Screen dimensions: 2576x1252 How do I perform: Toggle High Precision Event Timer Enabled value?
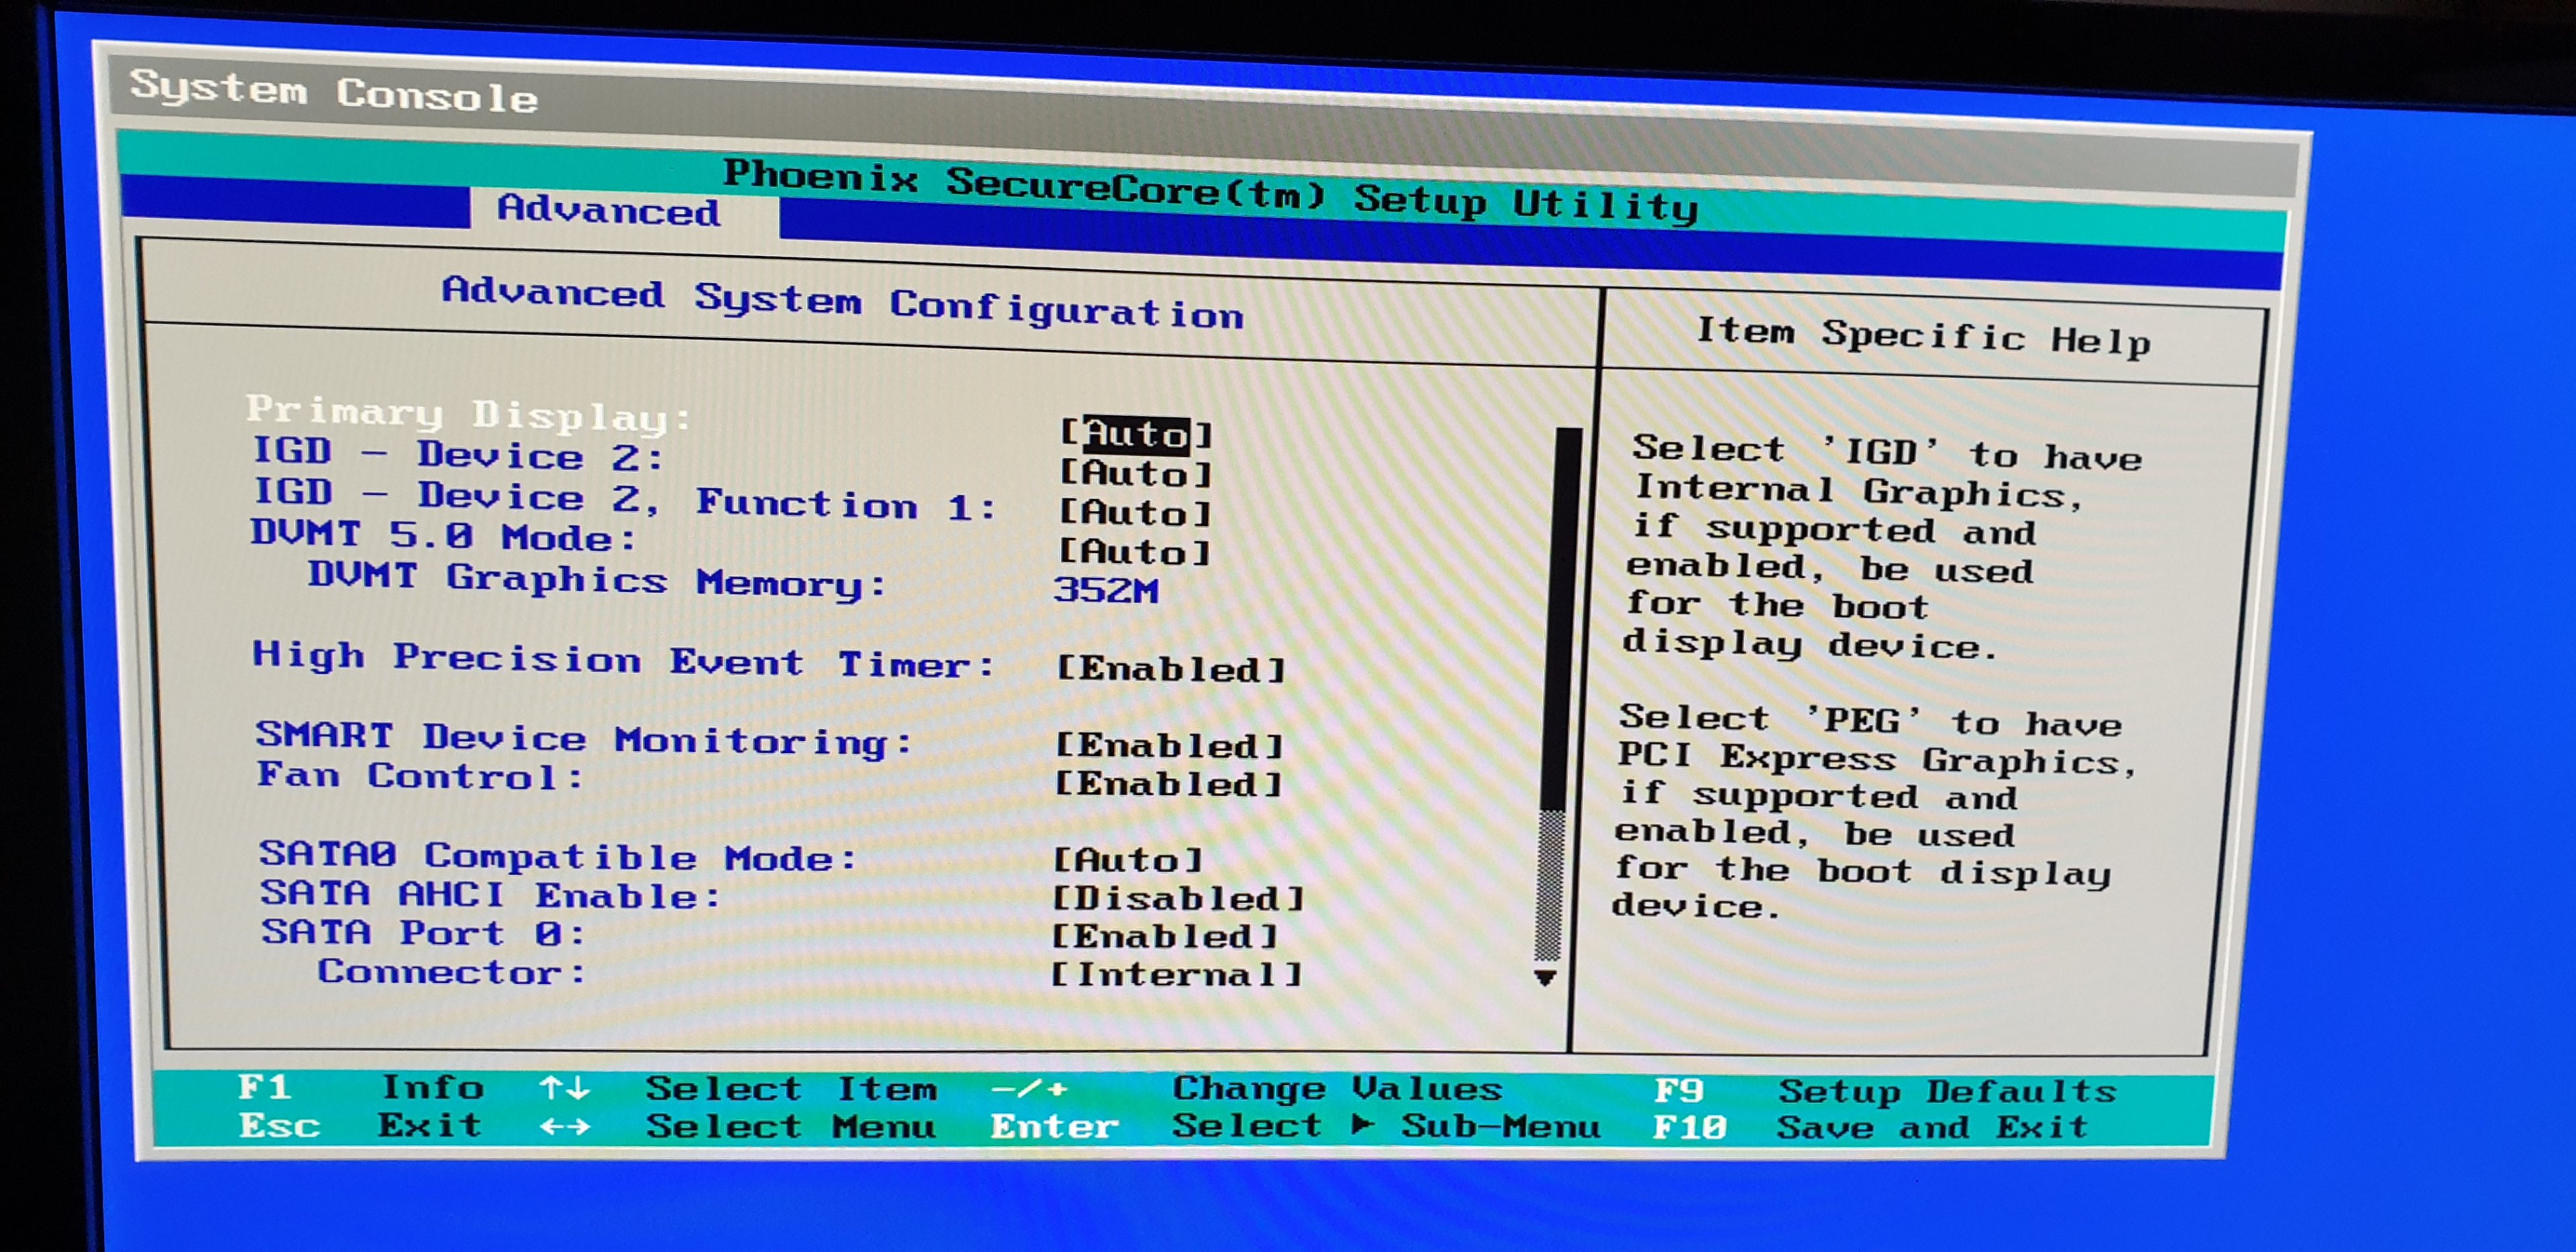click(x=1170, y=668)
